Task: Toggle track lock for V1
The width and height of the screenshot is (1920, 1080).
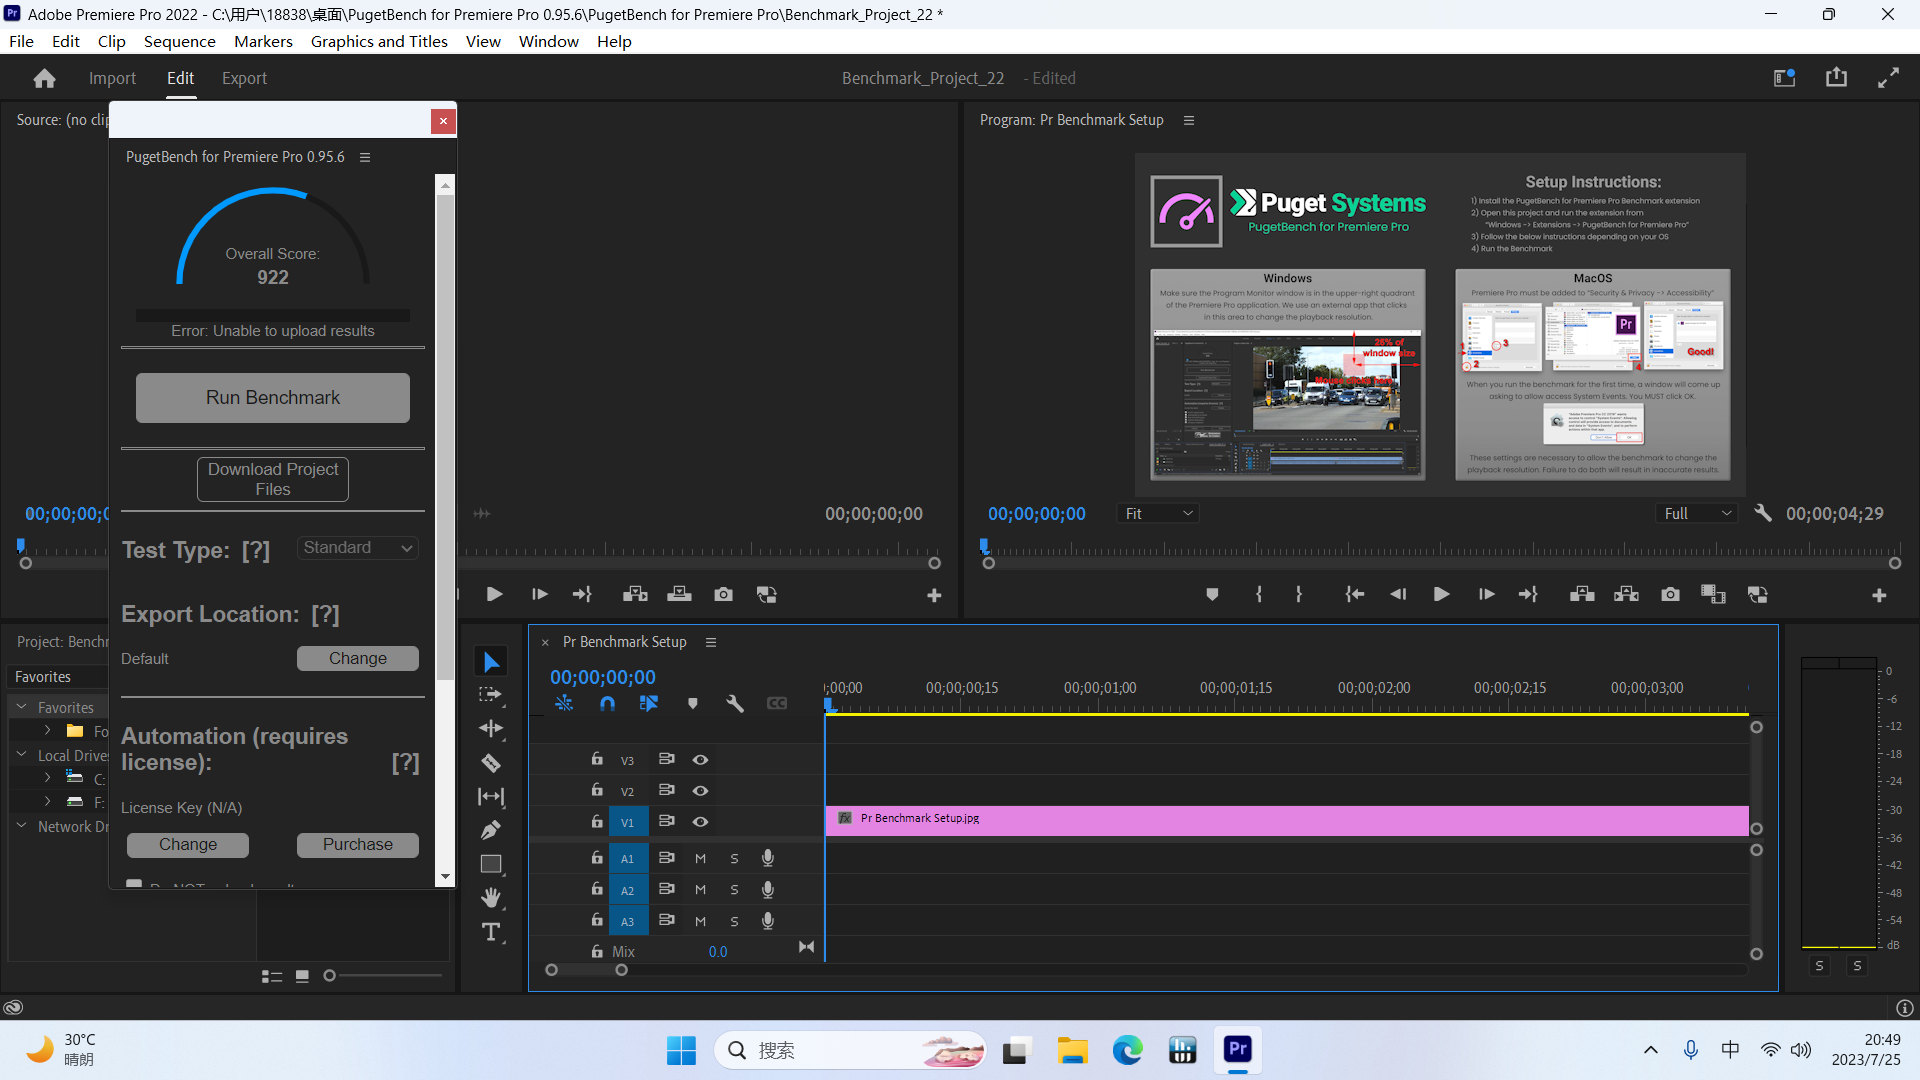Action: click(x=597, y=821)
